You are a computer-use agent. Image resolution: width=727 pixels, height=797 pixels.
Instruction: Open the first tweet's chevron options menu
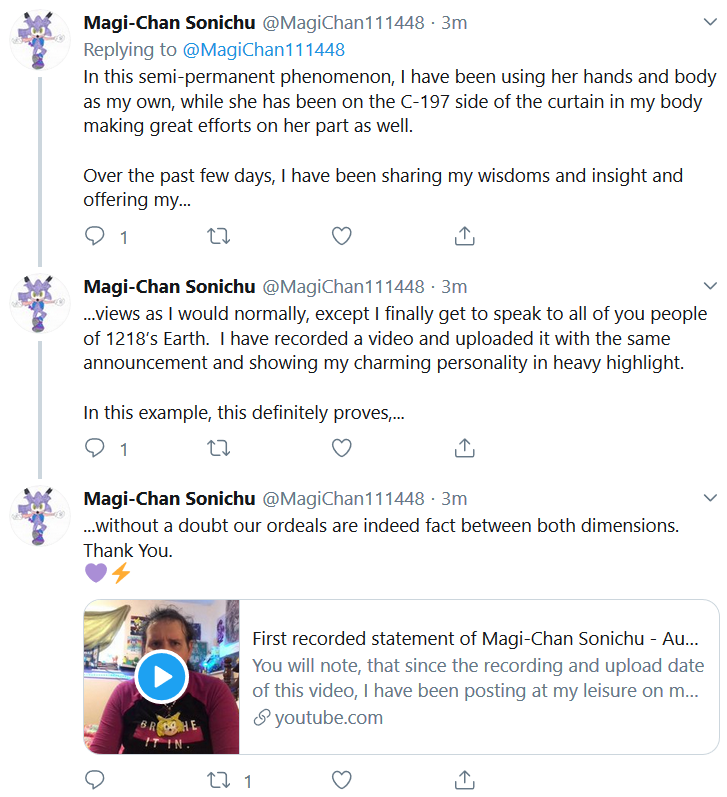(710, 22)
